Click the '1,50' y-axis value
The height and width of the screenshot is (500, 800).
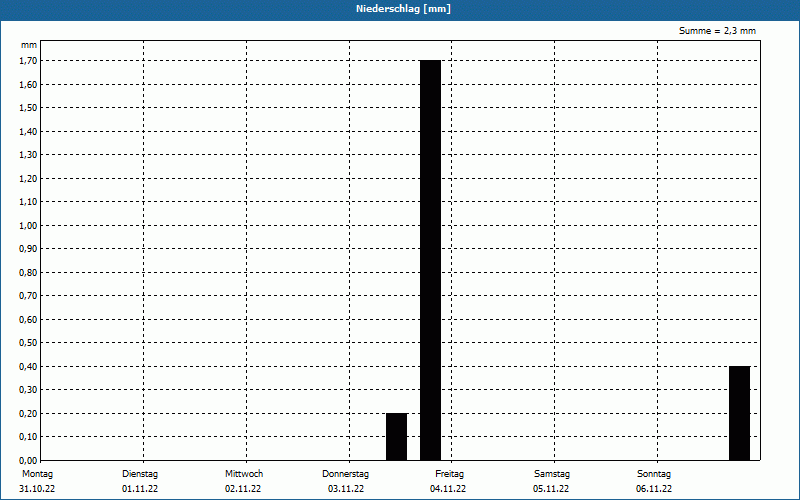(28, 108)
